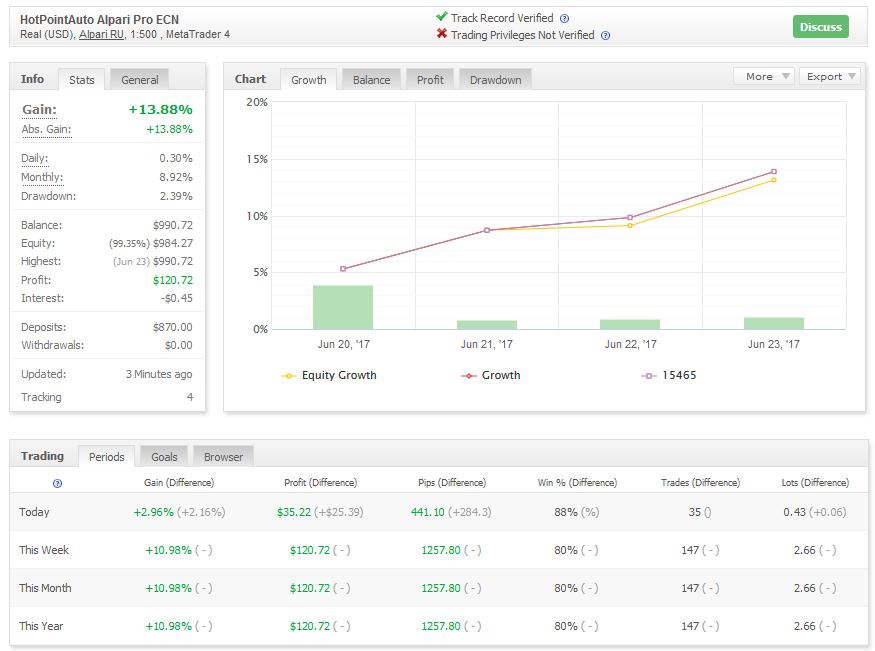Click the Jun 23 growth data point
875x651 pixels.
pos(773,172)
